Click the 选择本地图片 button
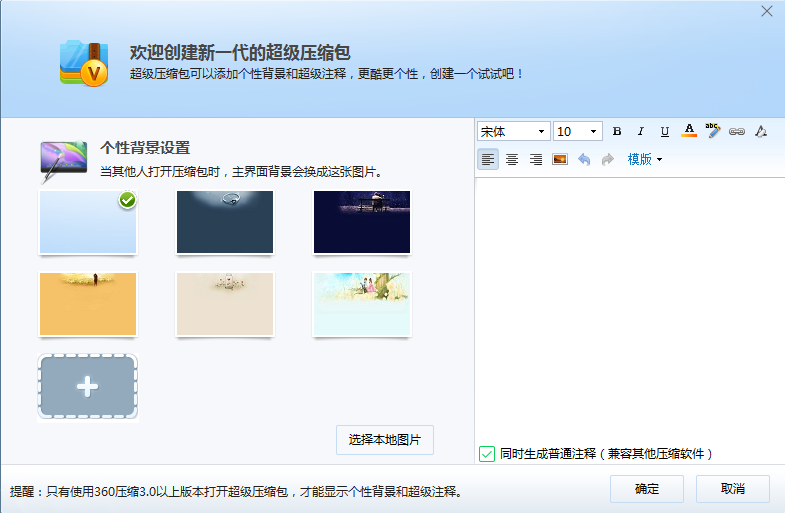785x513 pixels. point(385,440)
